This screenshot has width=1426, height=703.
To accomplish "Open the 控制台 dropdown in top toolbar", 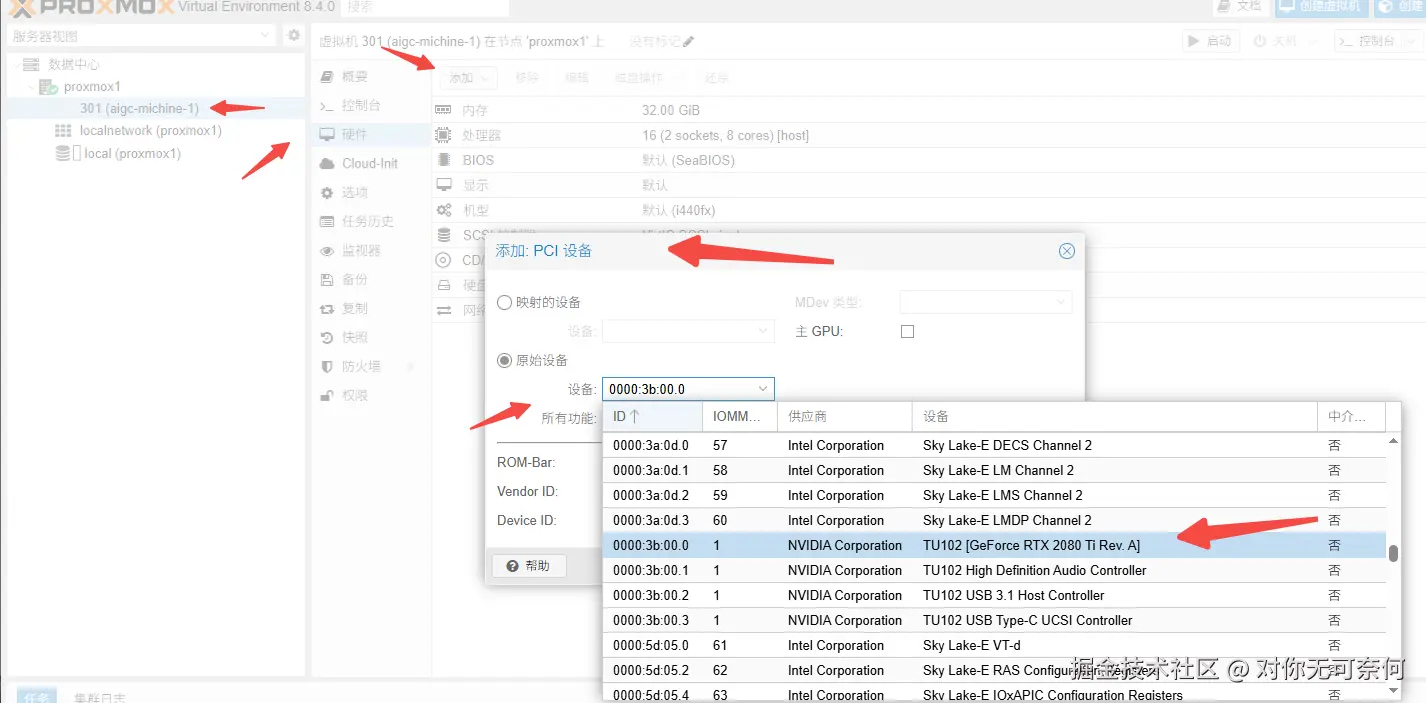I will [1378, 41].
